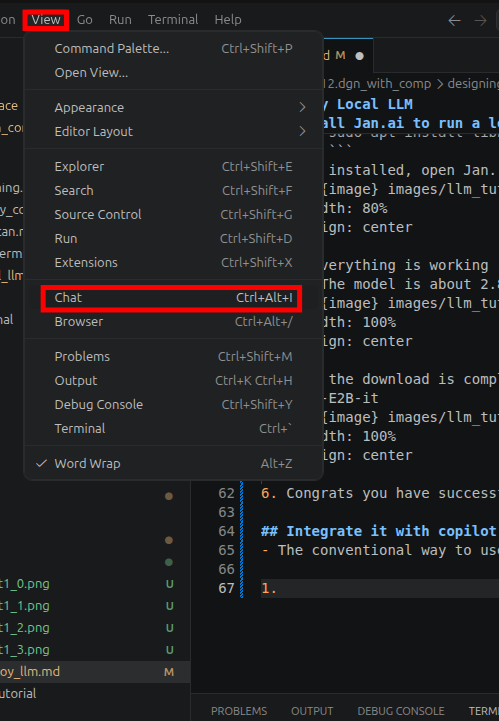This screenshot has height=721, width=499.
Task: Click the unsaved-changes dot on editor tab
Action: tap(360, 56)
